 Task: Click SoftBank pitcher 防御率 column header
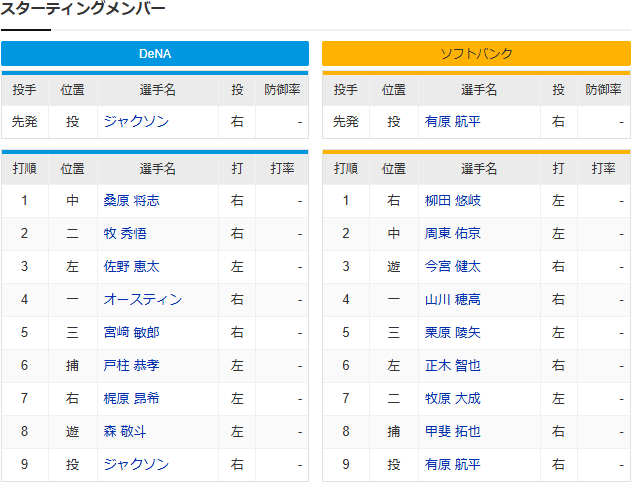pos(603,90)
